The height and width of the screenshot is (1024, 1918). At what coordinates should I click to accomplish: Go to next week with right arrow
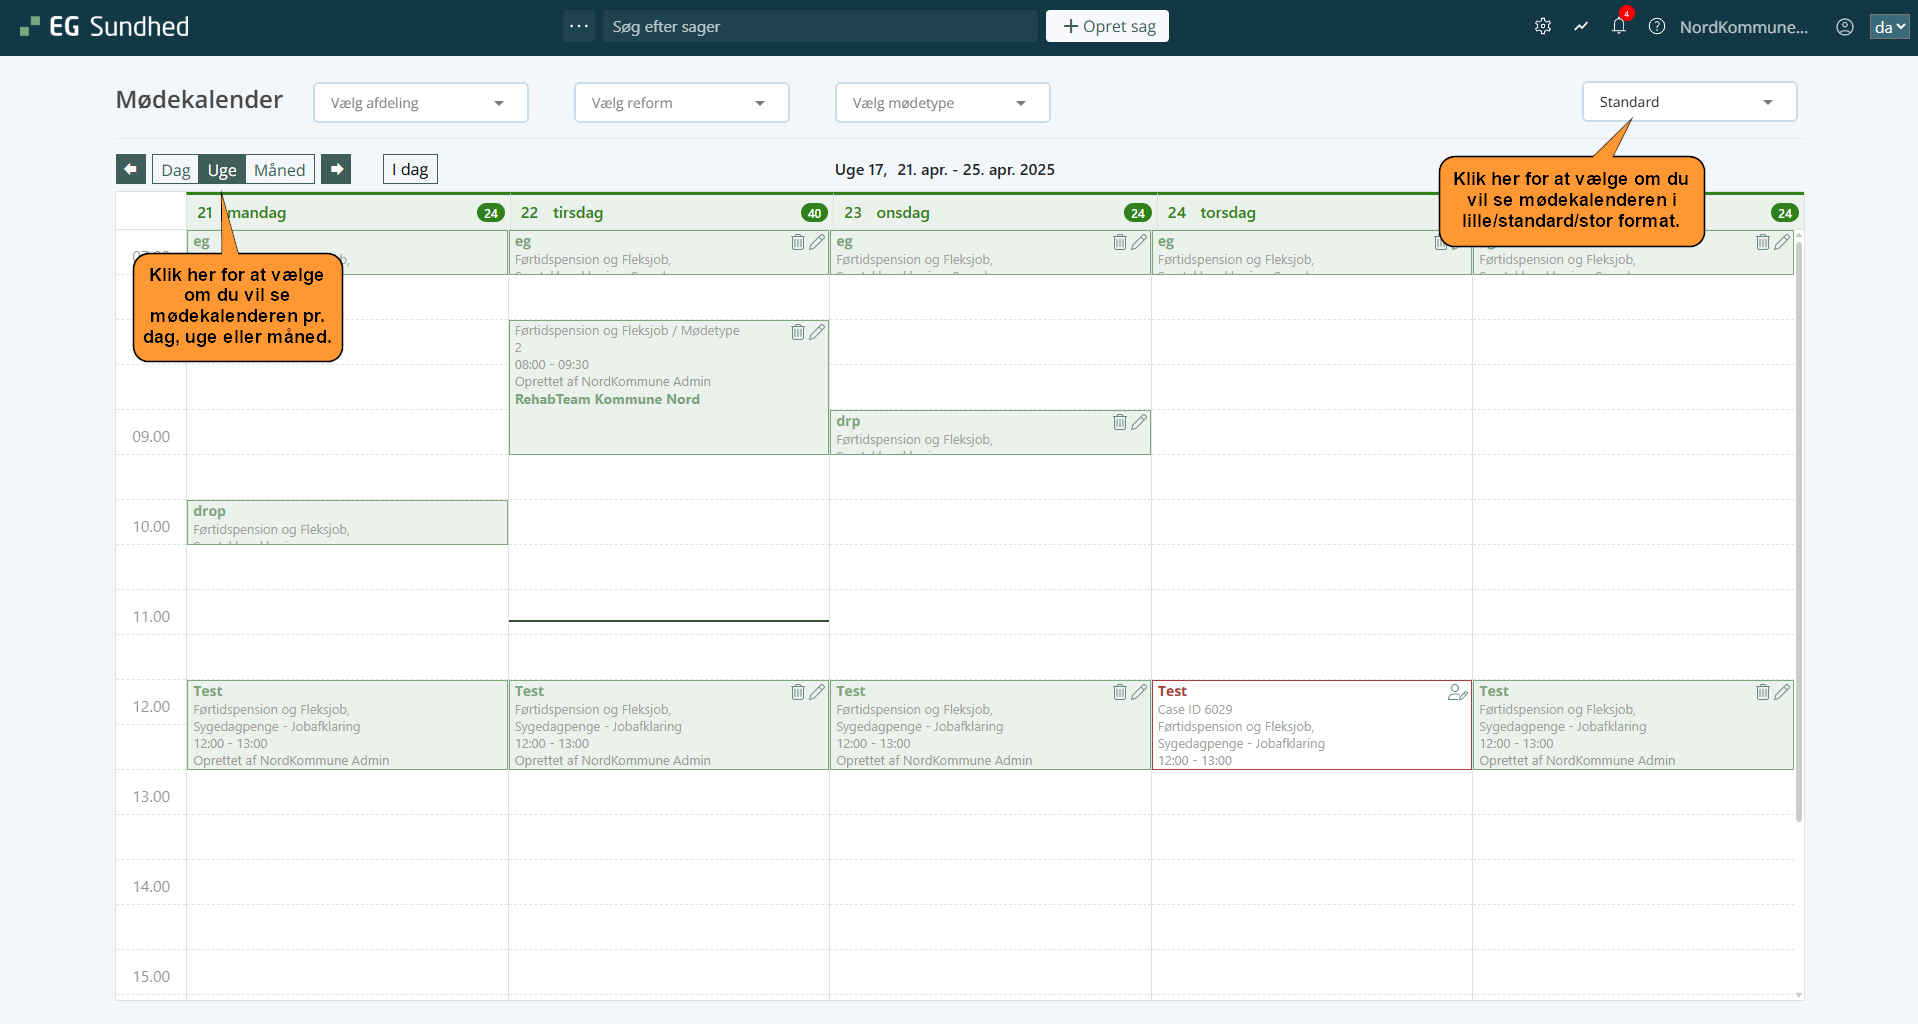[x=337, y=170]
